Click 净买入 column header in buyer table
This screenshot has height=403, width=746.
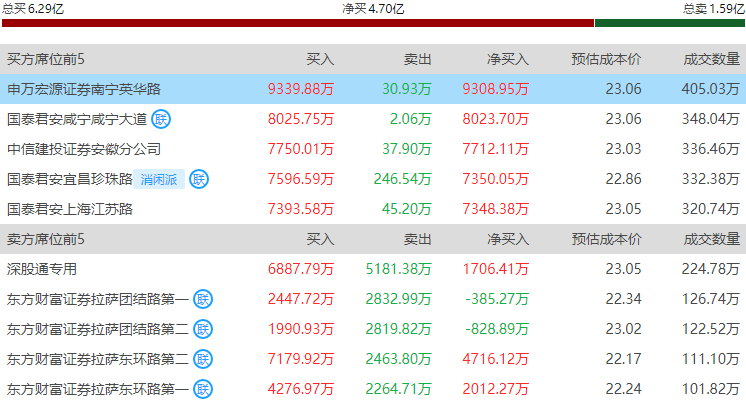pos(508,59)
